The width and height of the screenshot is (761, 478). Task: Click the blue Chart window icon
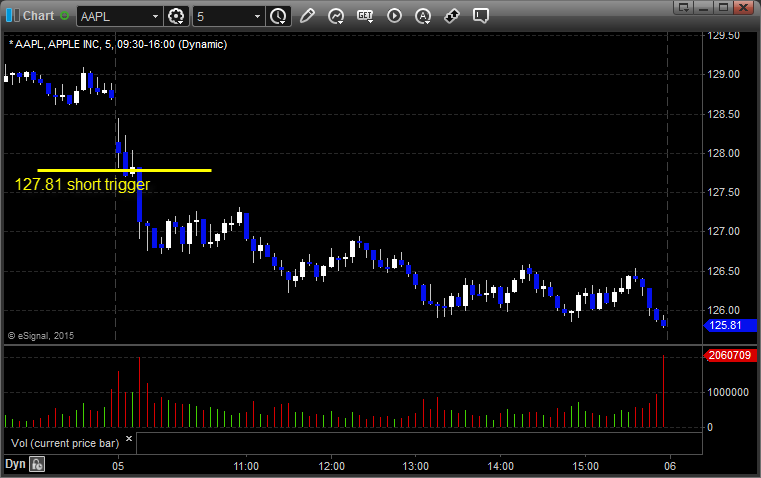click(13, 16)
